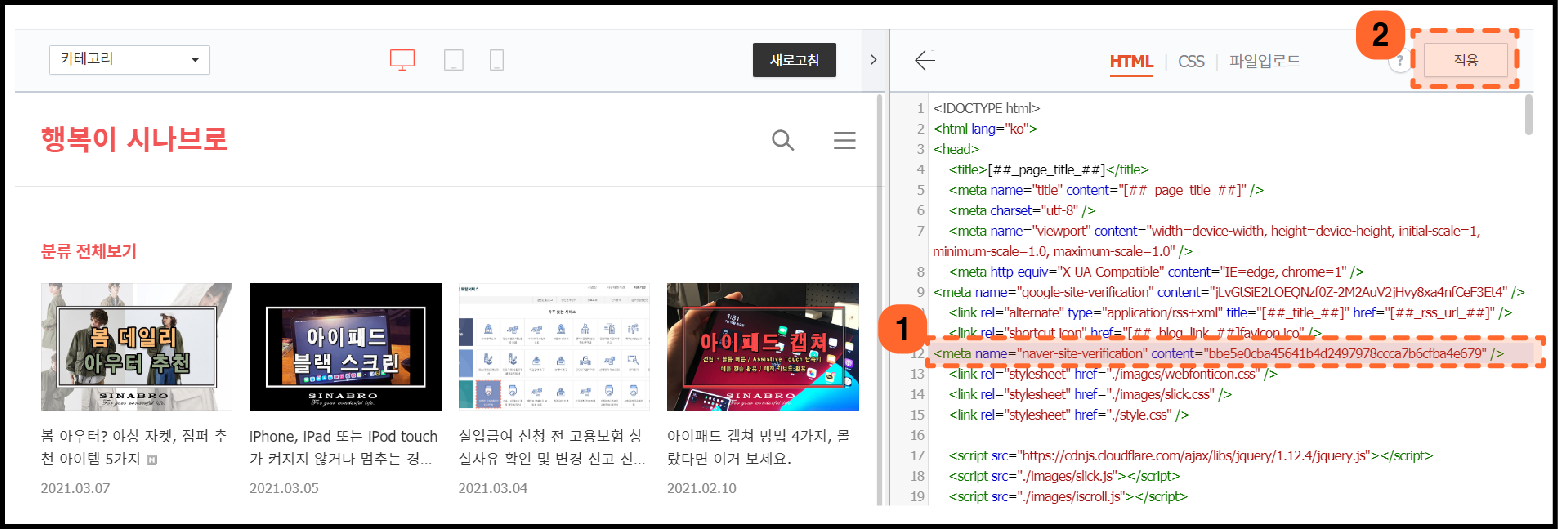This screenshot has height=529, width=1558.
Task: Click the DOCTYPE html line
Action: [987, 107]
